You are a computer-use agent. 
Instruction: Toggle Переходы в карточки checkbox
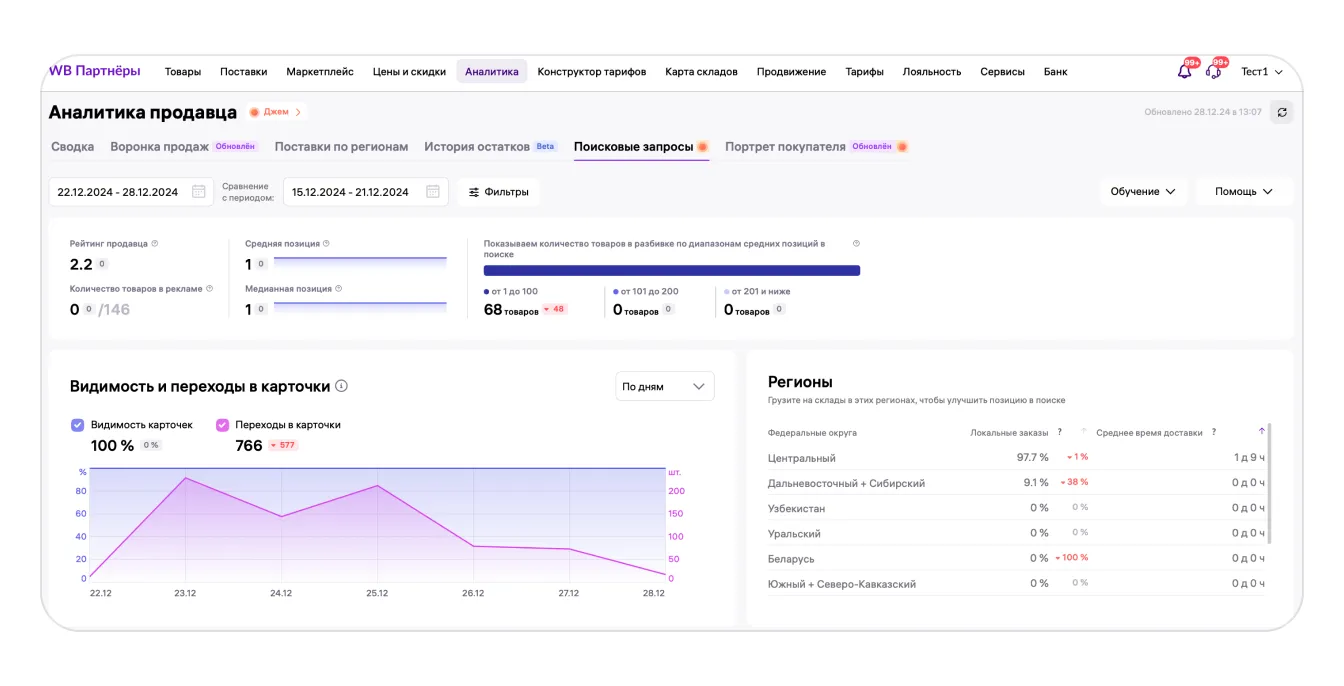click(x=222, y=425)
